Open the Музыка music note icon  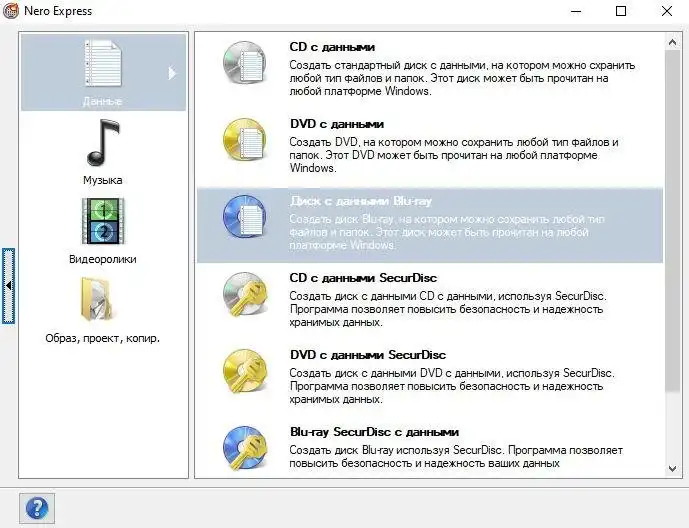(x=103, y=143)
